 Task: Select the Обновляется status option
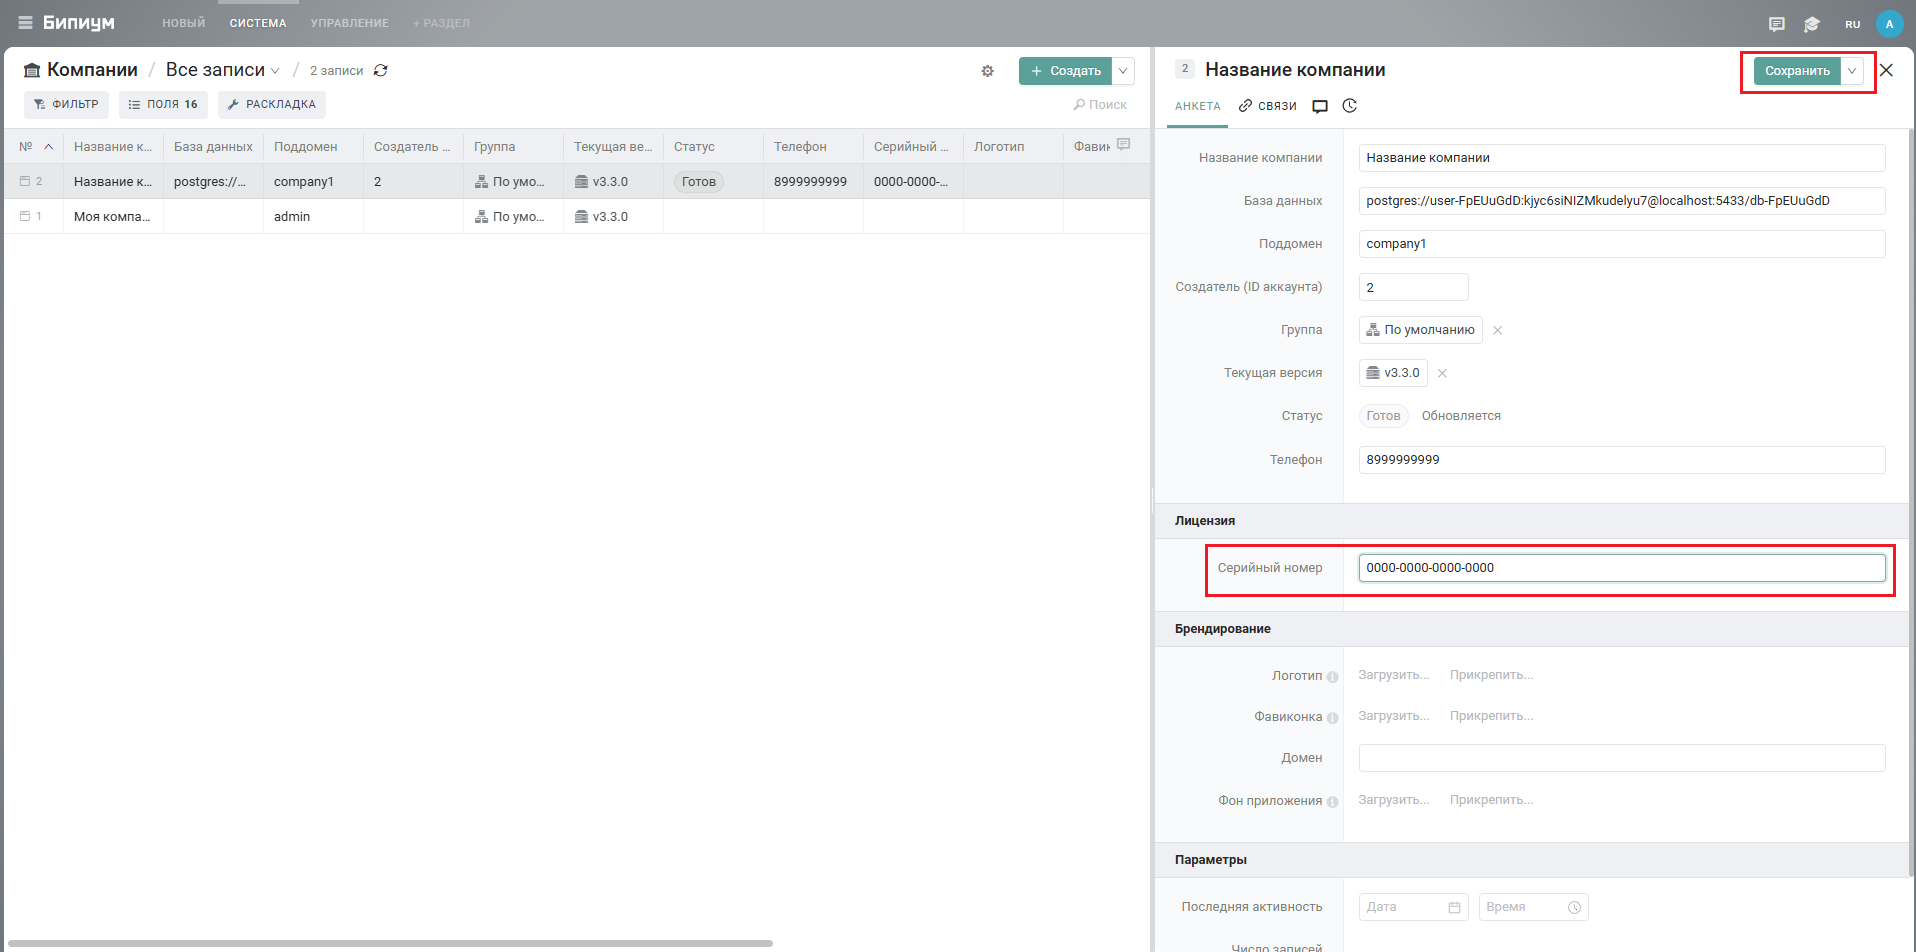click(x=1461, y=416)
